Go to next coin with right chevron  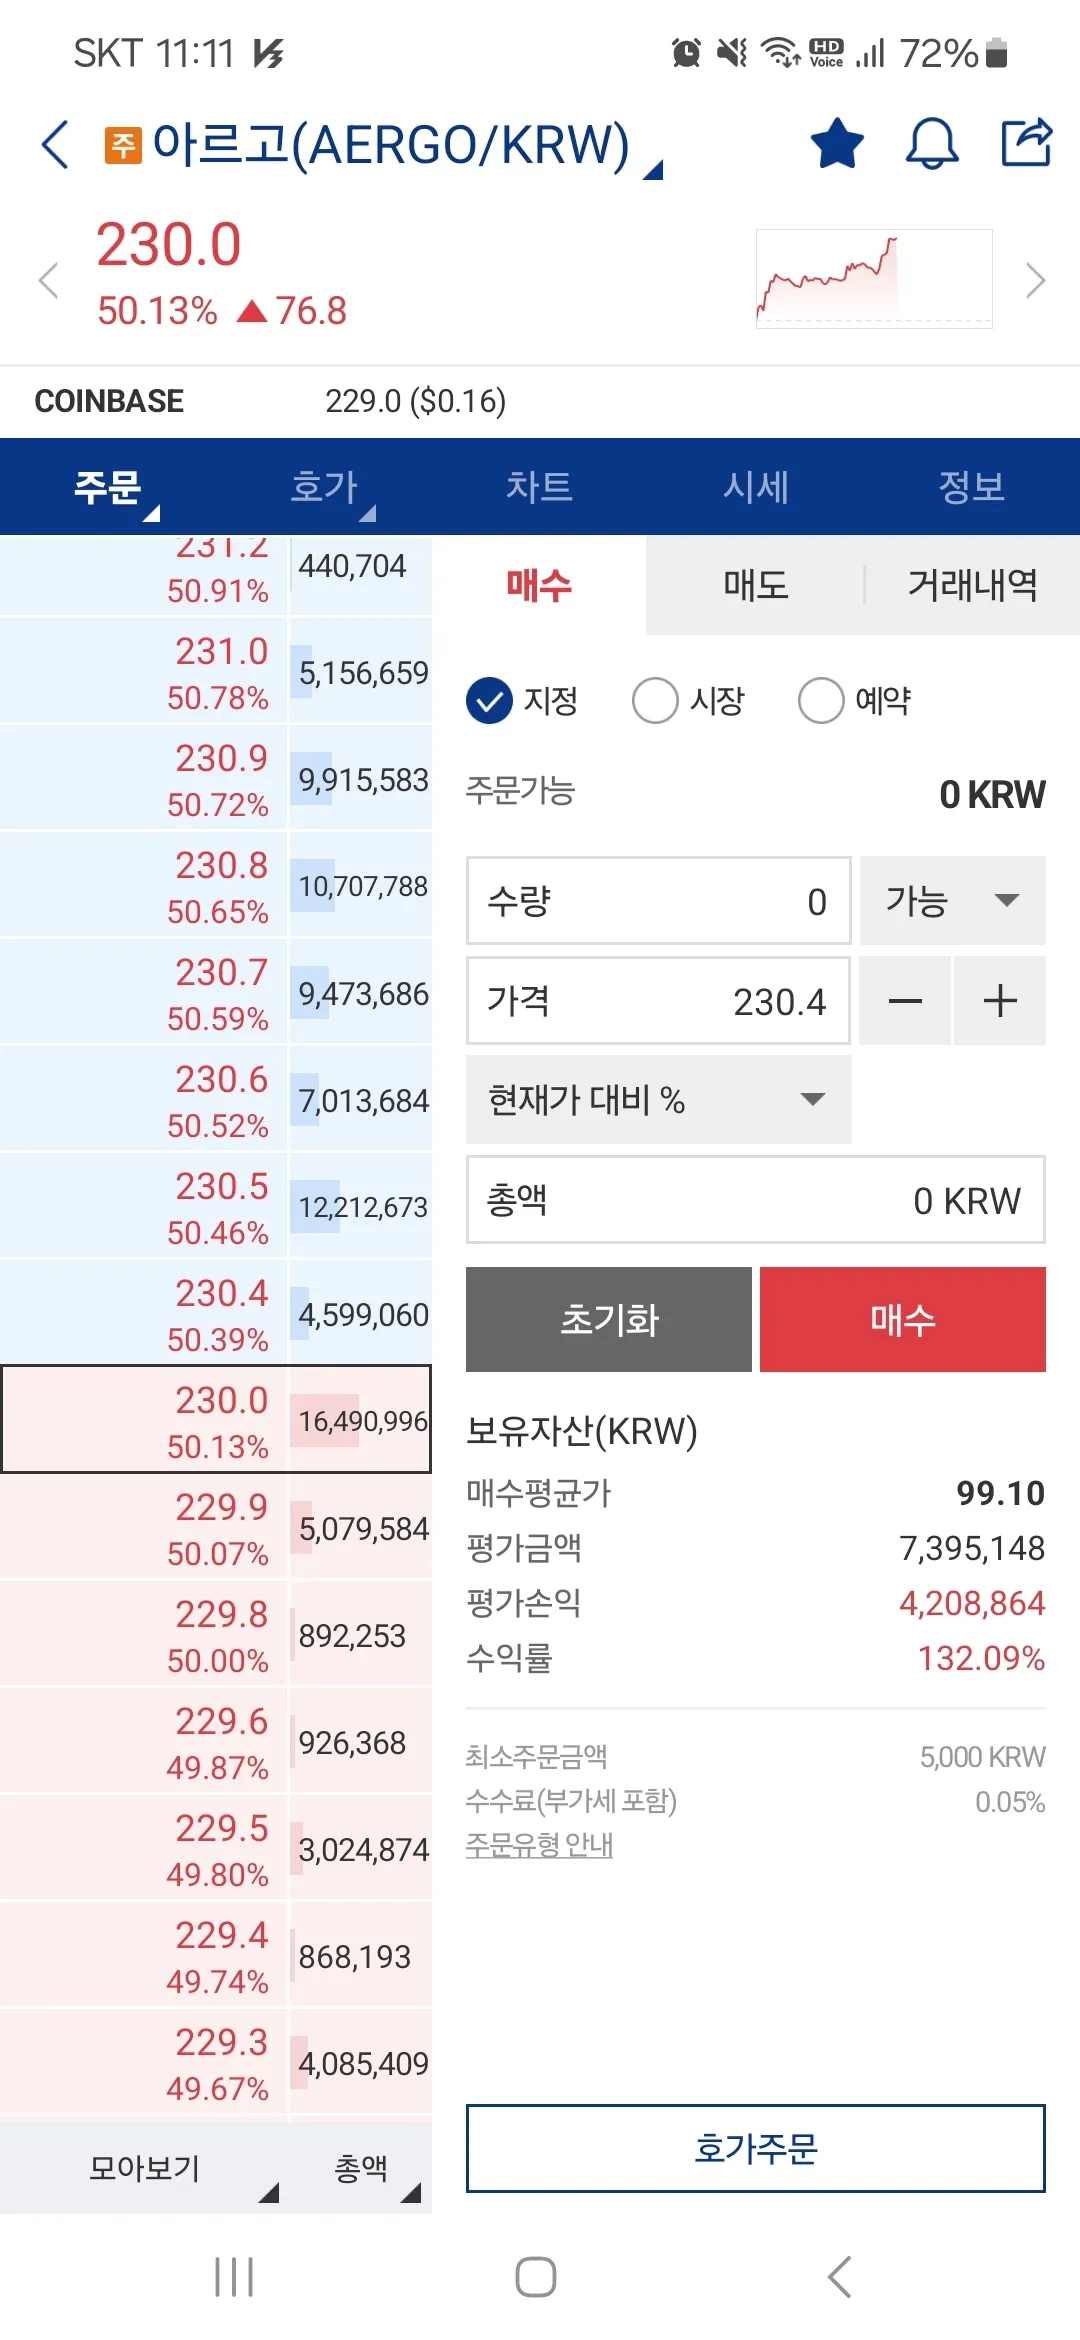[1036, 280]
